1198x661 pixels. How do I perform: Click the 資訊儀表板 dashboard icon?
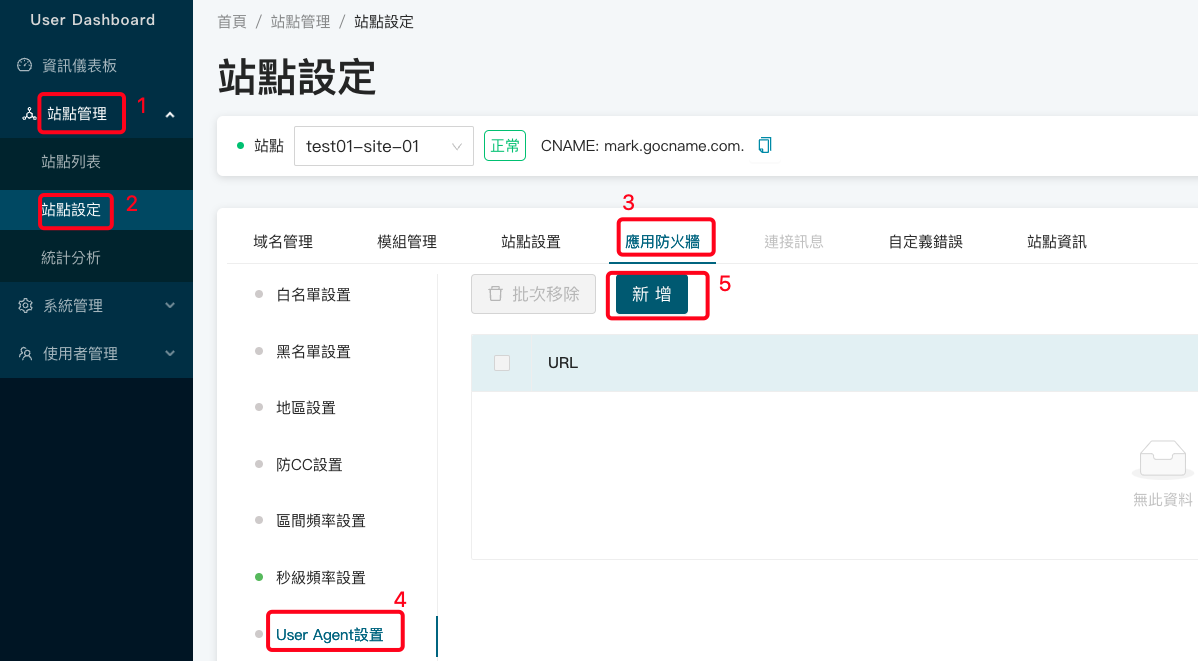(25, 65)
